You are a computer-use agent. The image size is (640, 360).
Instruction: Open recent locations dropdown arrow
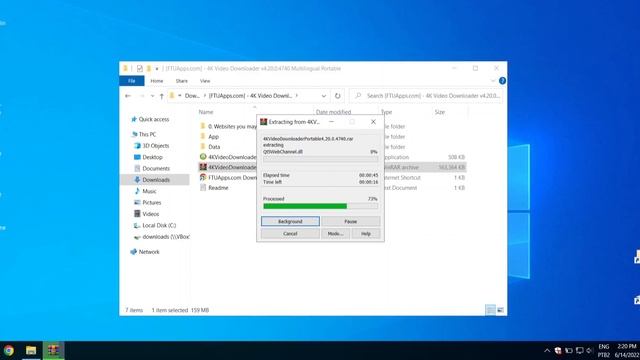click(152, 96)
